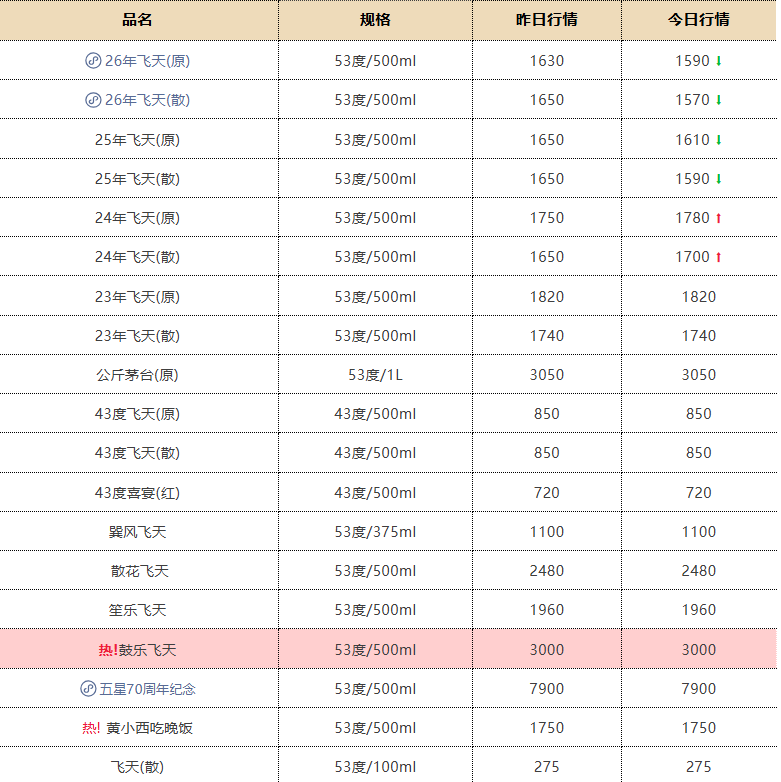Click the 43度/500ml spec in 43度喜宴(红) row

[x=375, y=493]
